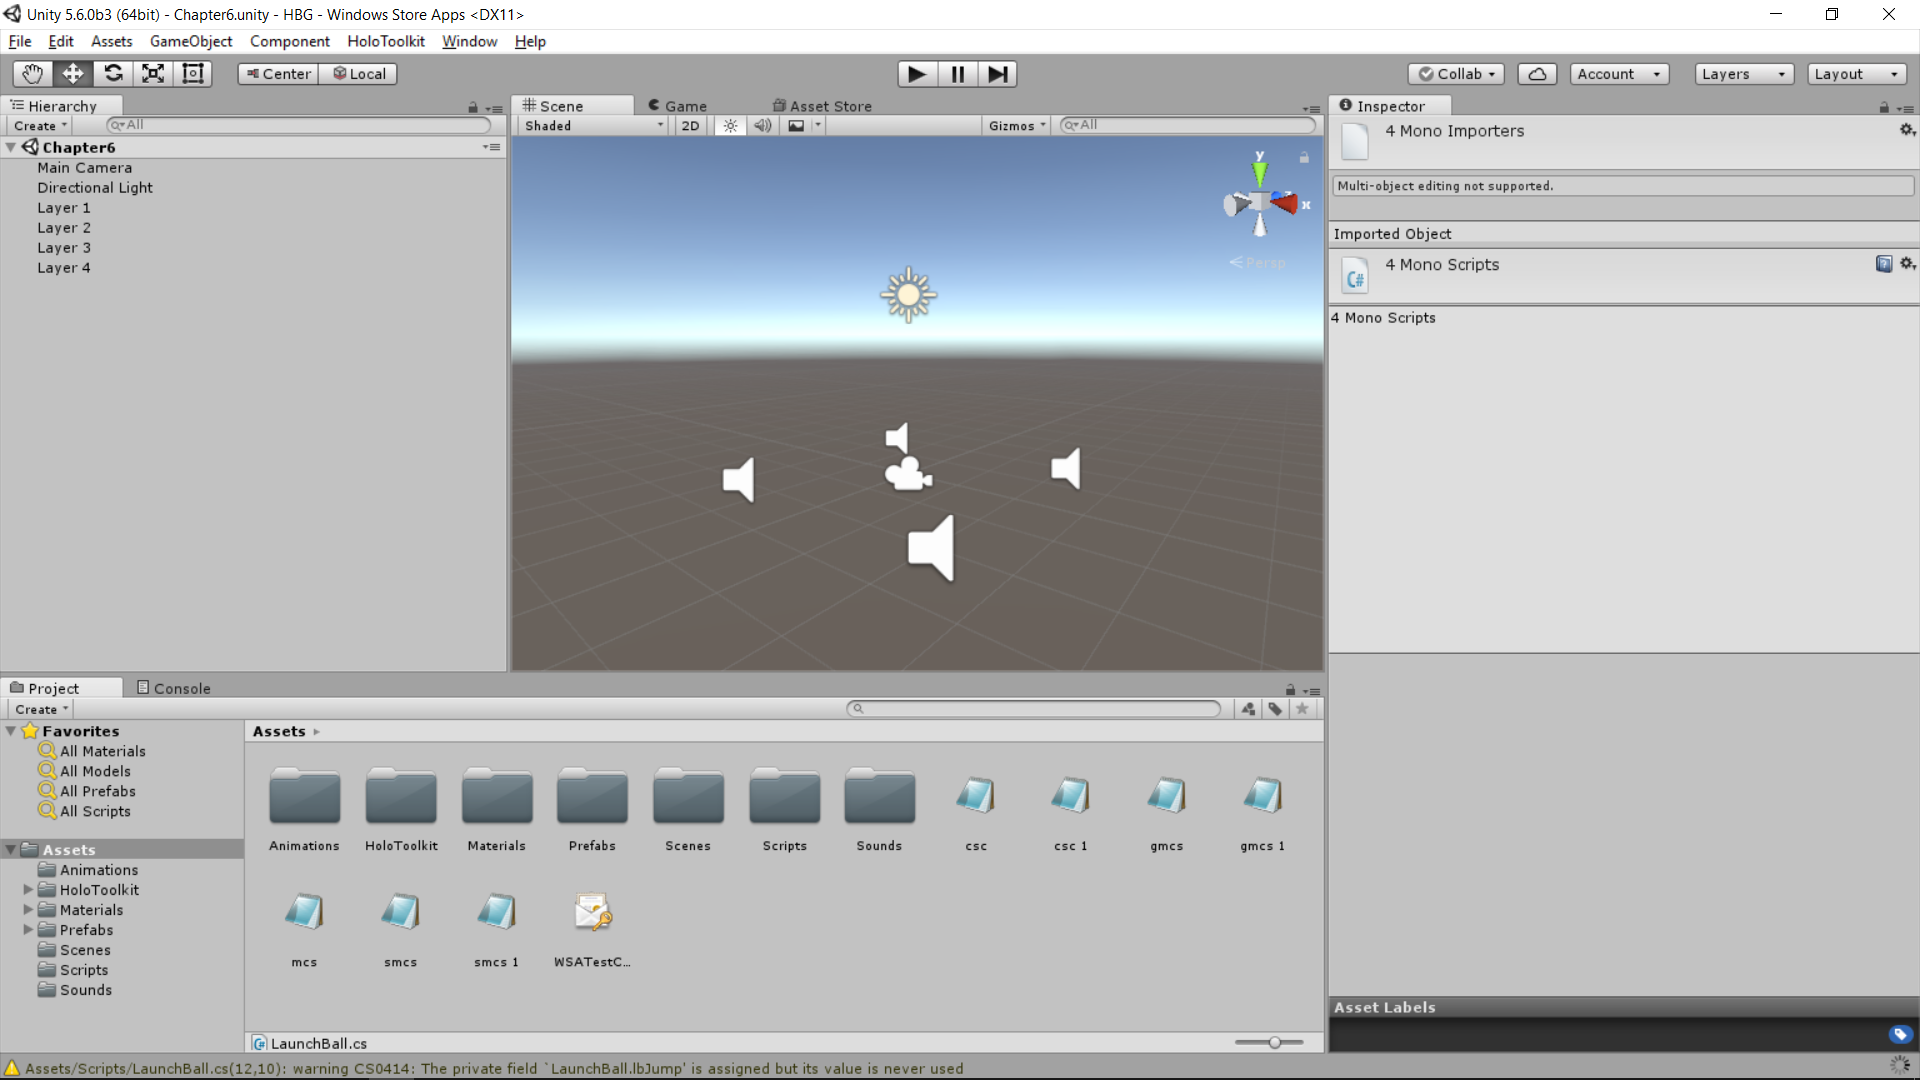Select Scripts folder thumbnail in Assets
1920x1080 pixels.
(784, 797)
